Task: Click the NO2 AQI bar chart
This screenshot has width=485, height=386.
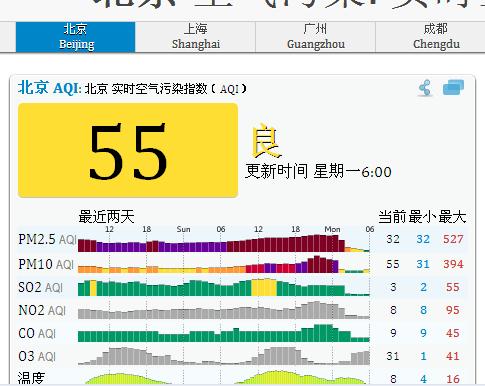Action: tap(224, 310)
